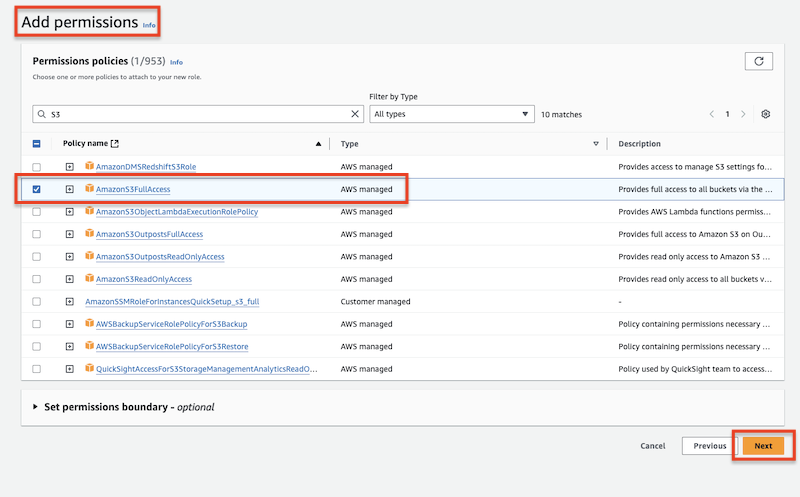Open the table preferences gear icon
Image resolution: width=800 pixels, height=497 pixels.
pyautogui.click(x=765, y=114)
